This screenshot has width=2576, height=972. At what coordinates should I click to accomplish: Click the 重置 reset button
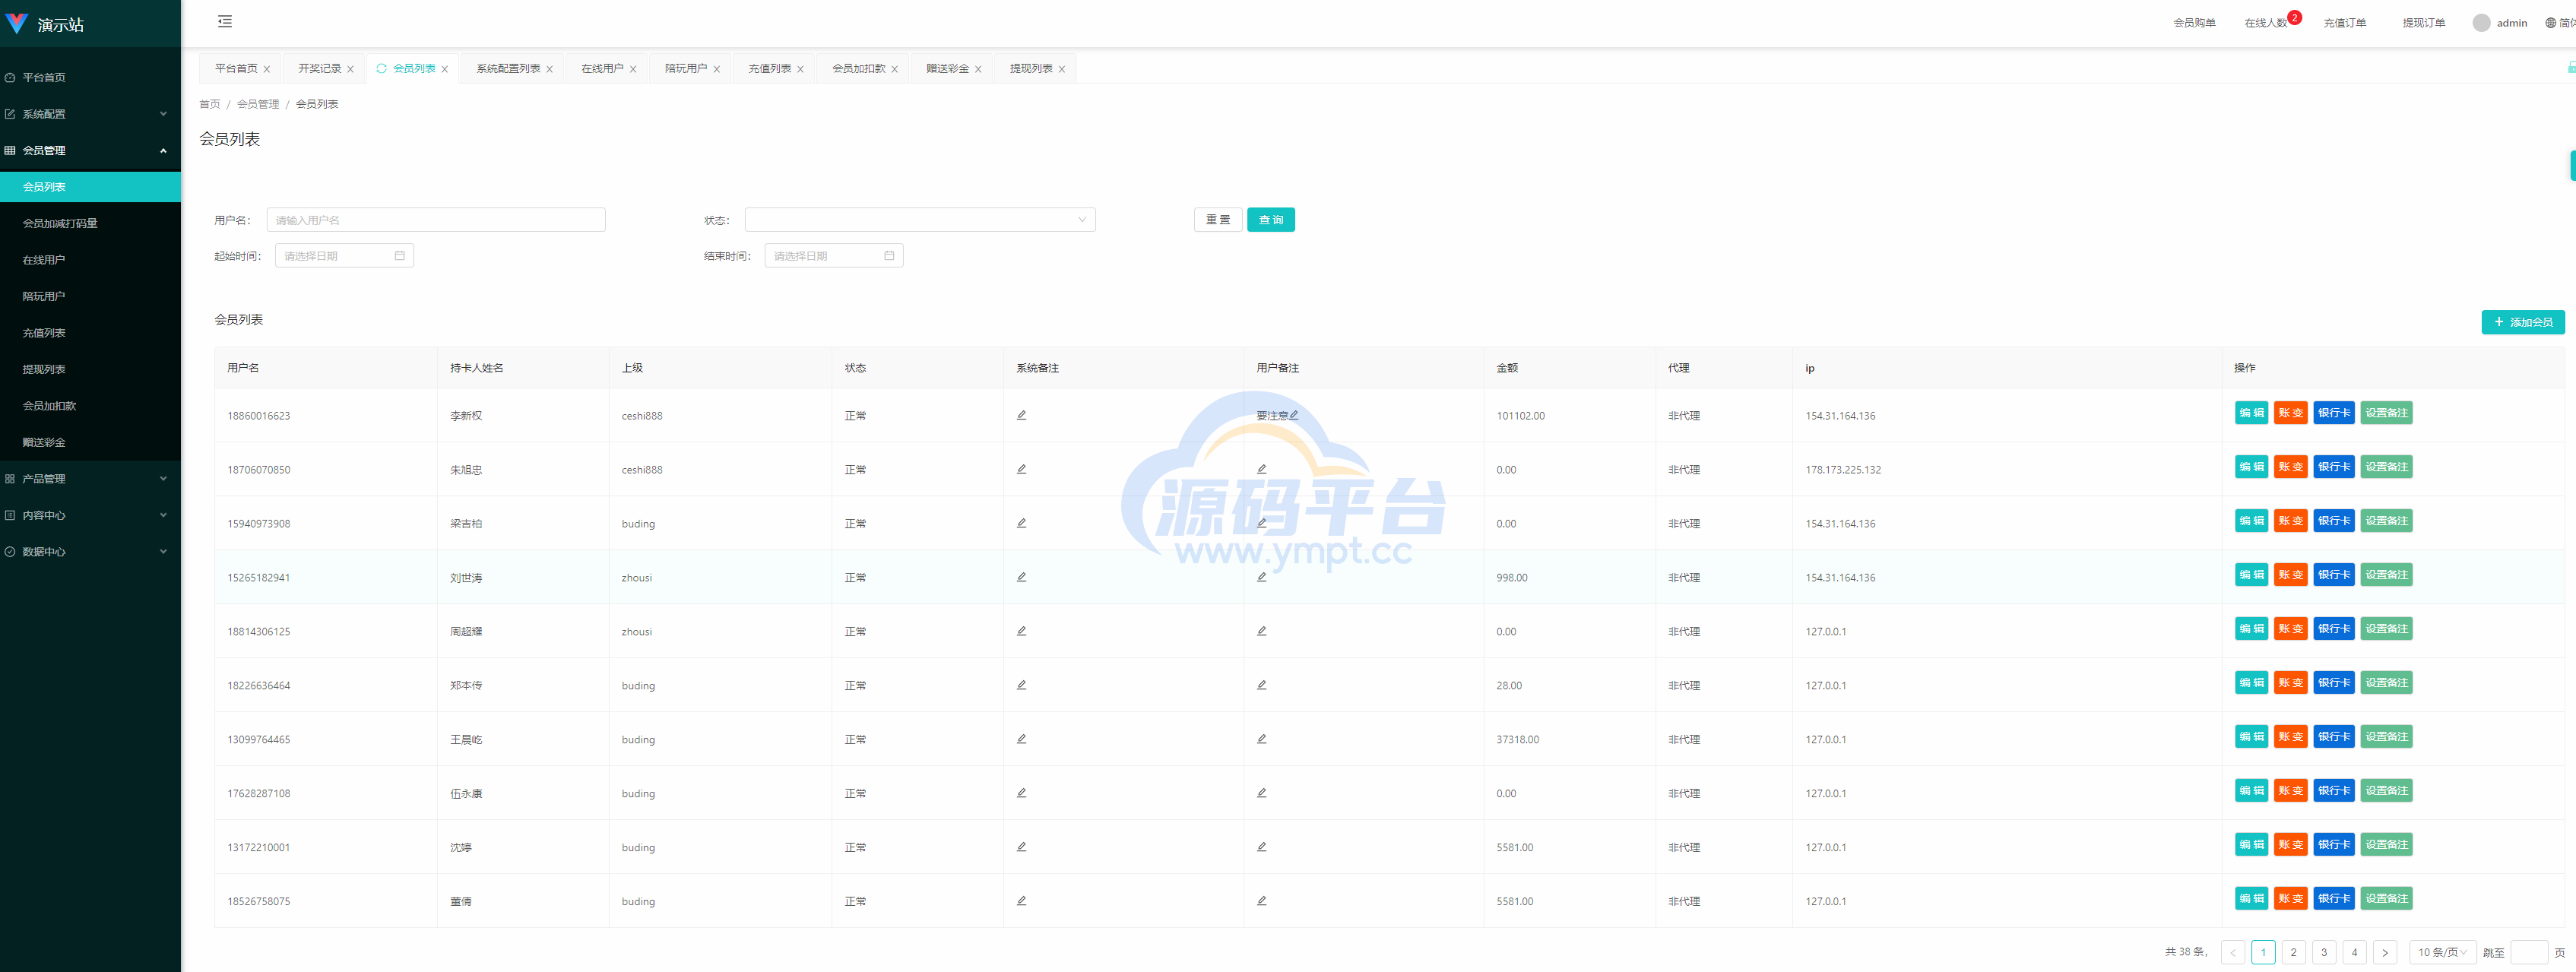(1218, 220)
